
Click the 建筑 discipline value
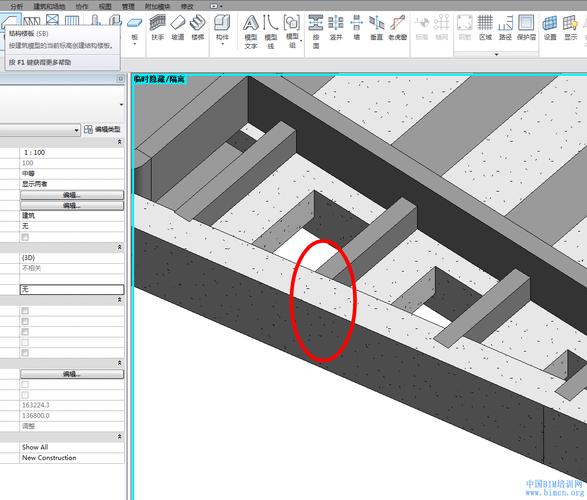28,216
